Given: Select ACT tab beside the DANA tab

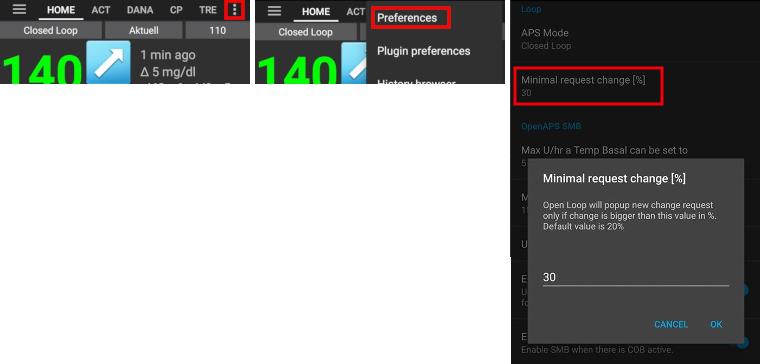Looking at the screenshot, I should (x=101, y=10).
